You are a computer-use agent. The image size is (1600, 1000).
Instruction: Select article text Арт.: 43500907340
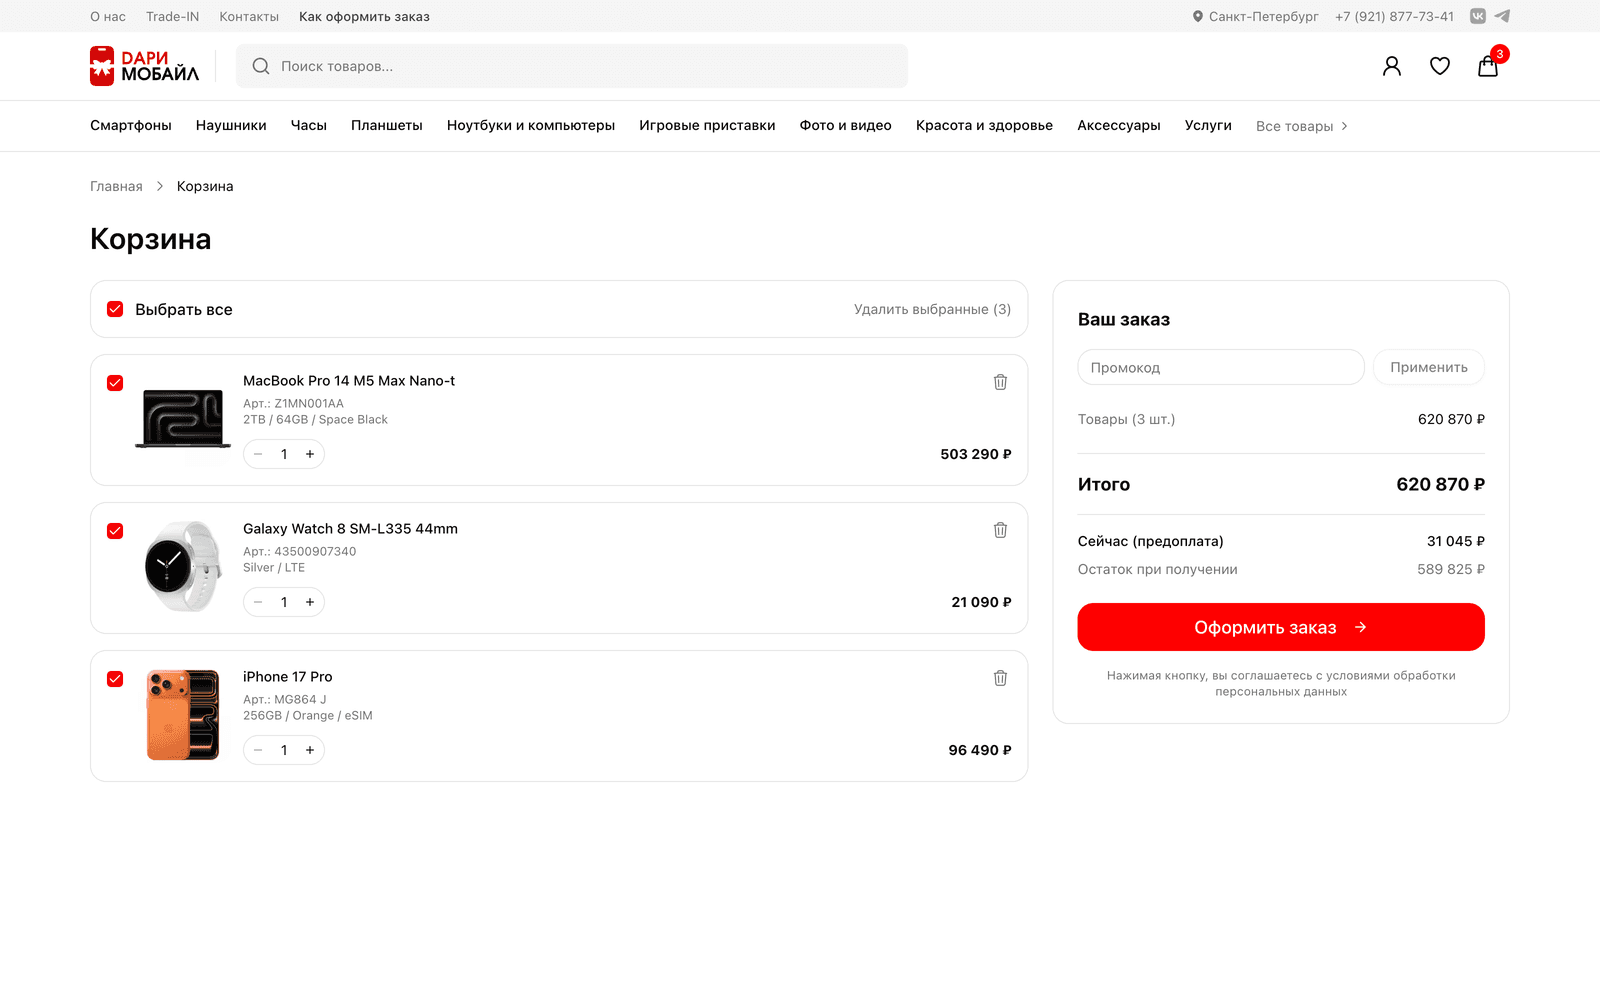[299, 552]
